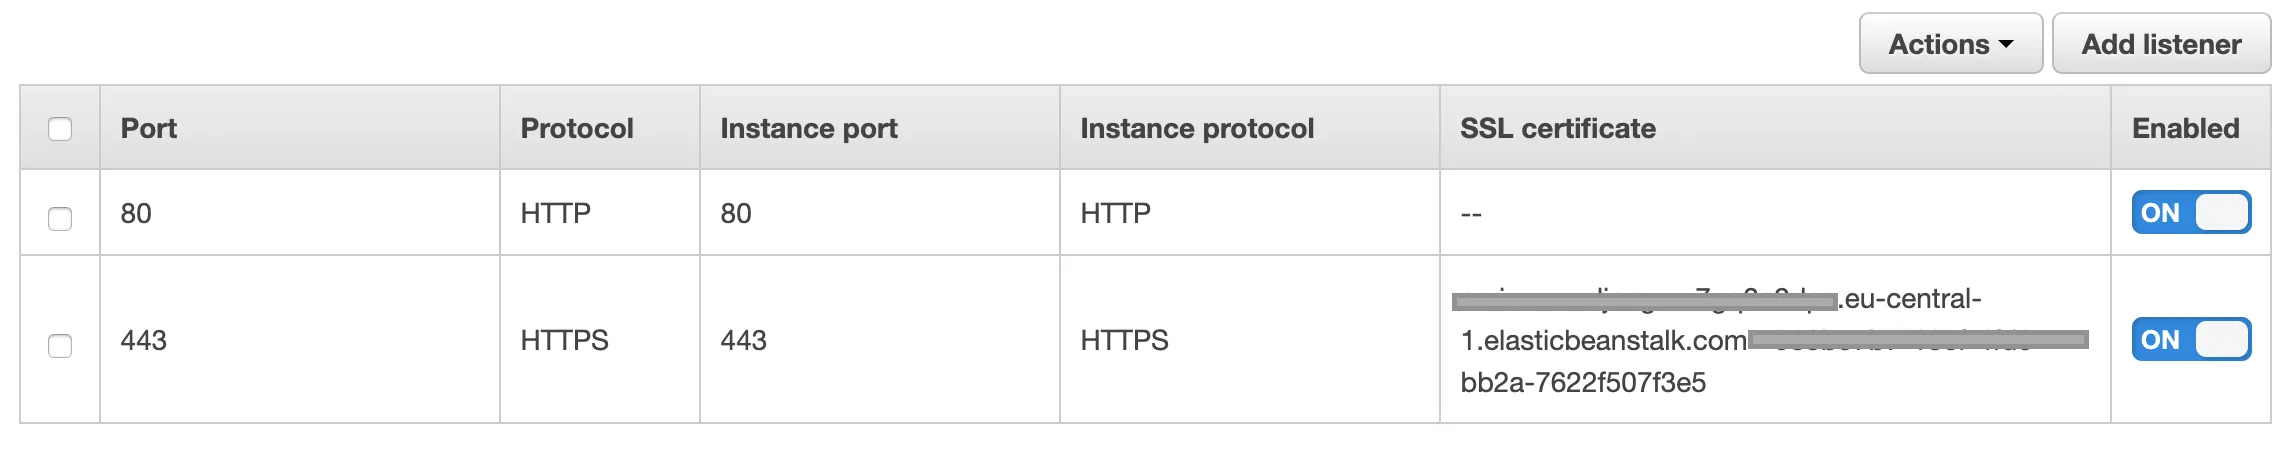Click the SSL certificate elasticbeanstalk.com text
This screenshot has width=2284, height=452.
(x=1604, y=341)
